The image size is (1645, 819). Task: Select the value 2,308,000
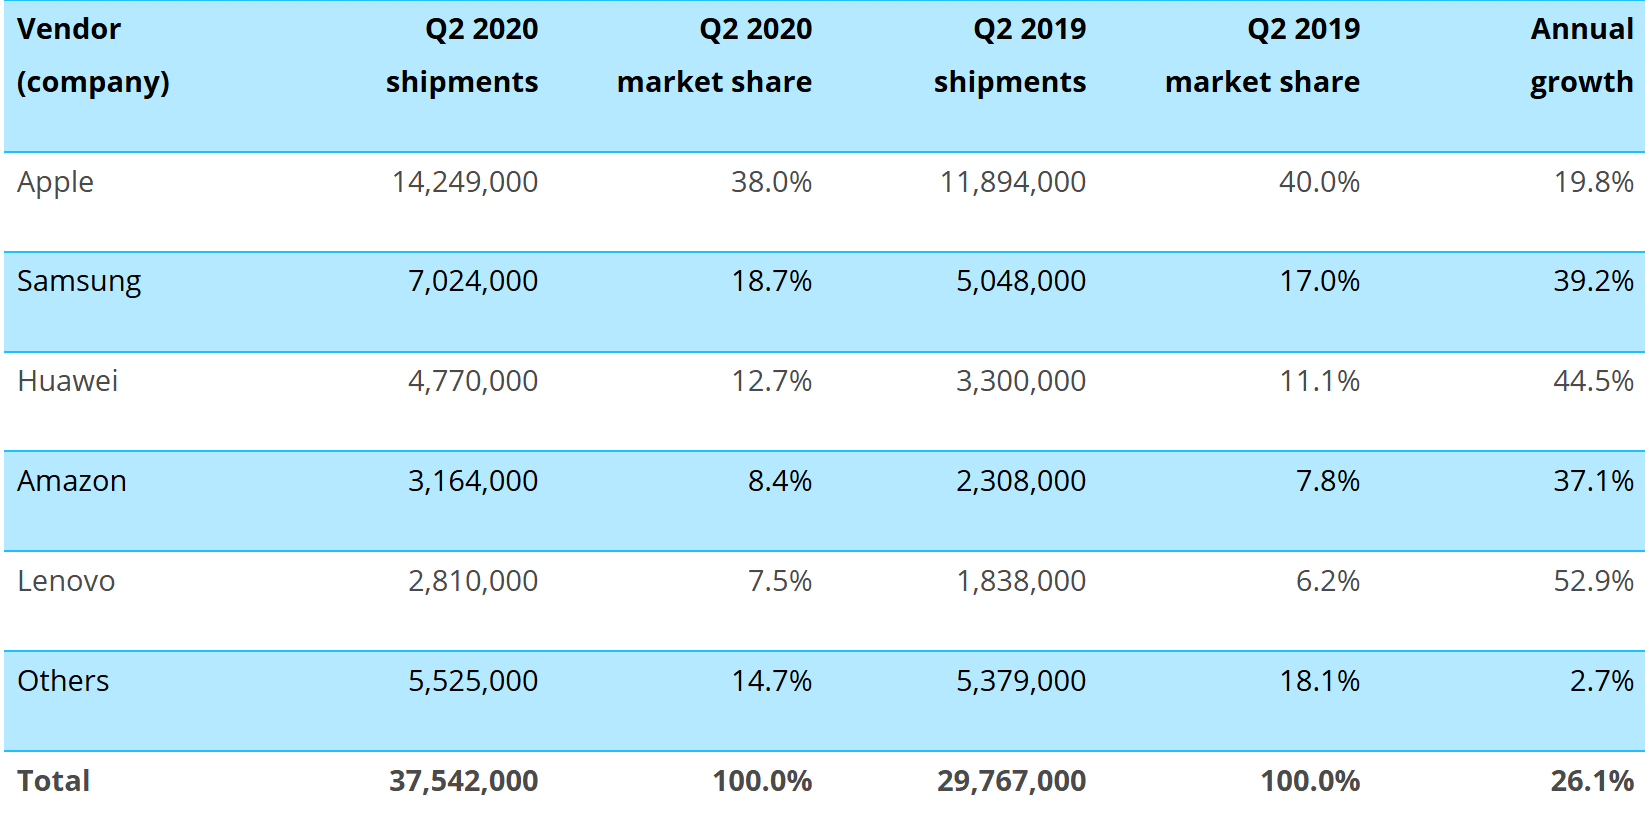click(x=1021, y=481)
